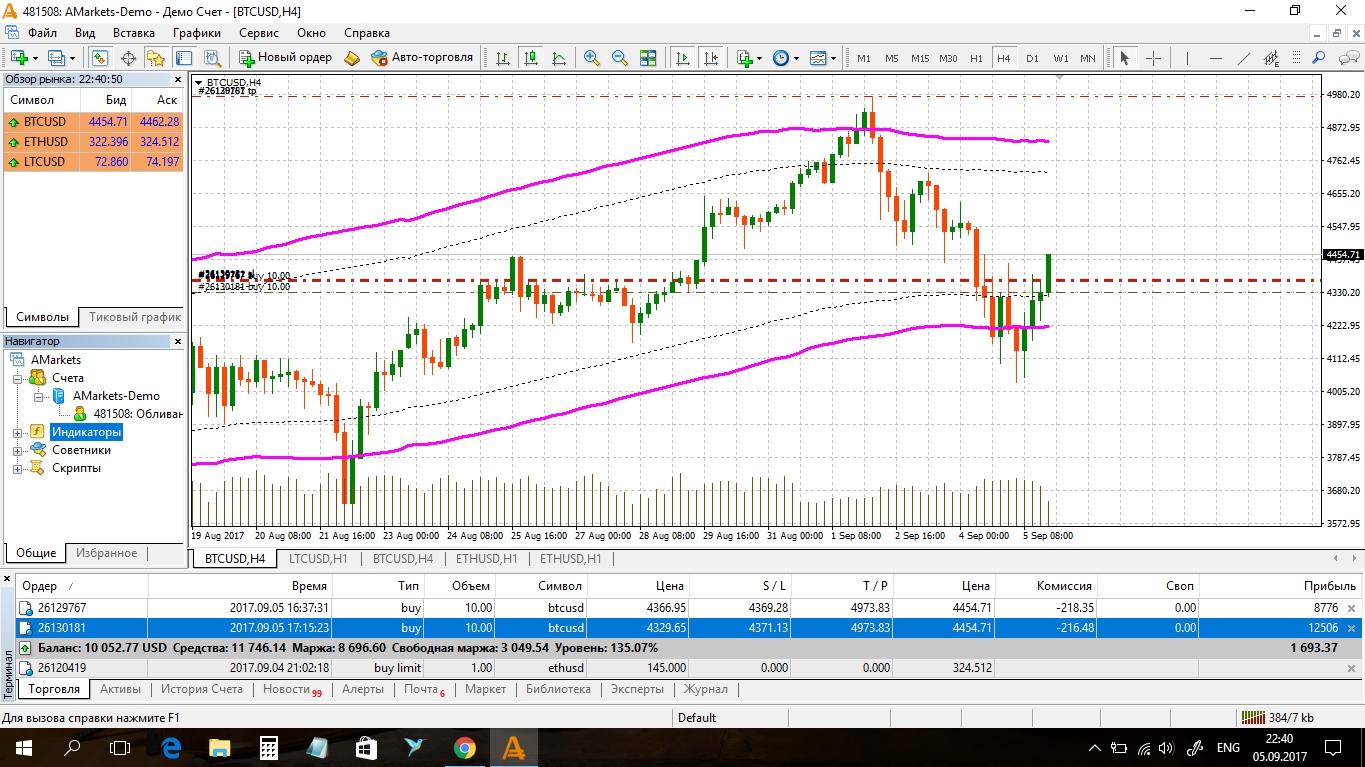Image resolution: width=1365 pixels, height=767 pixels.
Task: Zoom in on the chart
Action: tap(591, 58)
